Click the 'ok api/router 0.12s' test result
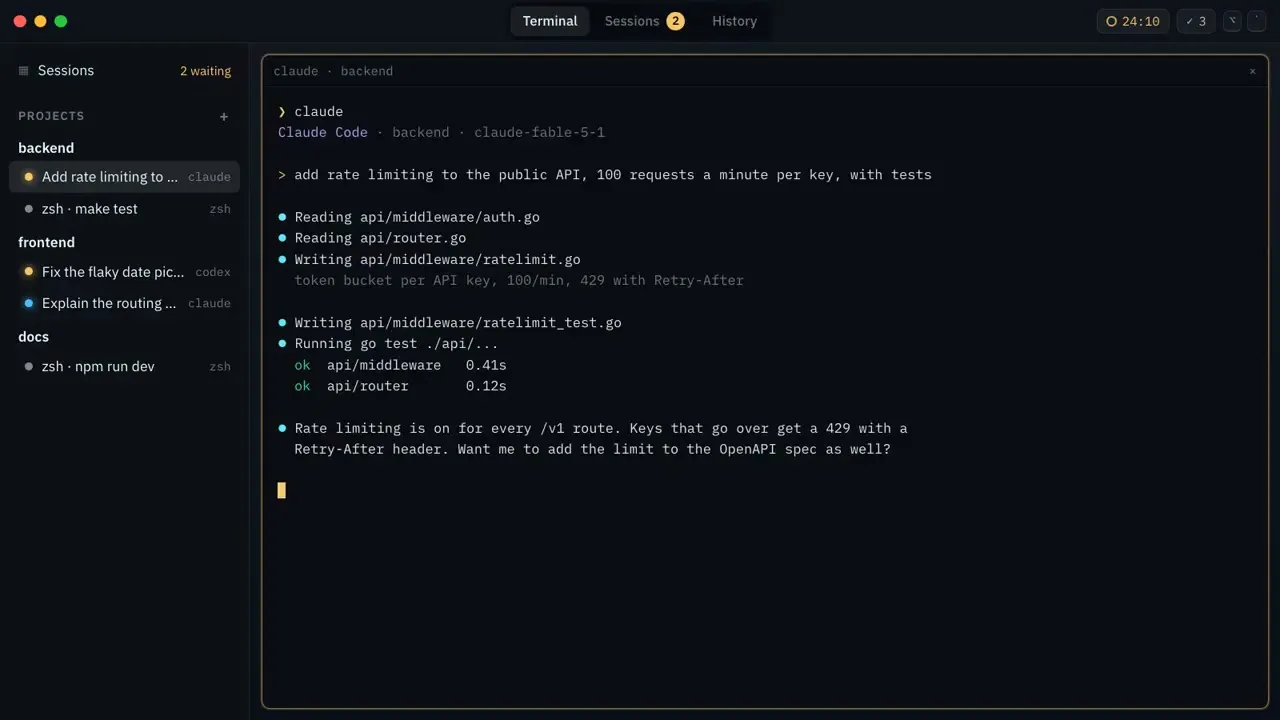The height and width of the screenshot is (720, 1280). [x=400, y=386]
